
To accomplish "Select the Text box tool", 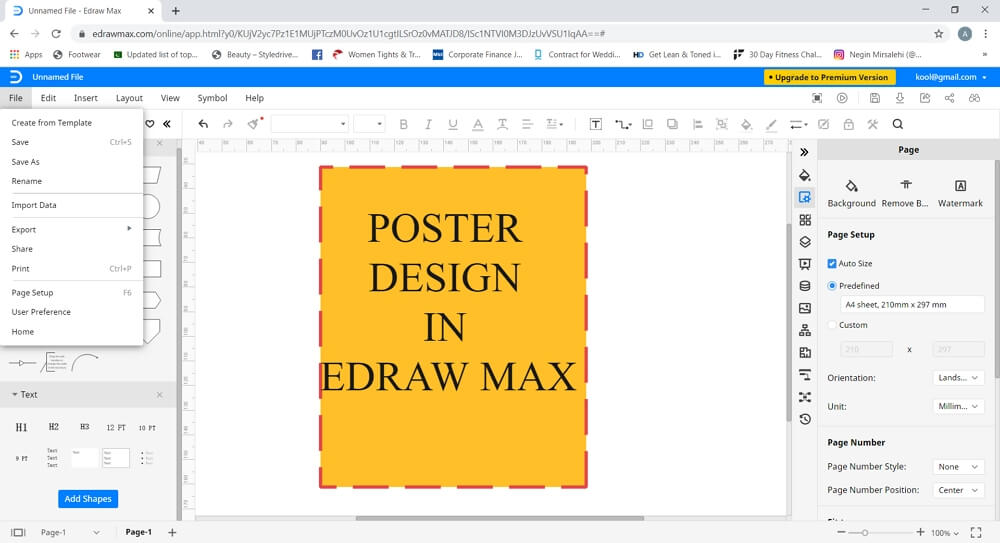I will coord(596,124).
